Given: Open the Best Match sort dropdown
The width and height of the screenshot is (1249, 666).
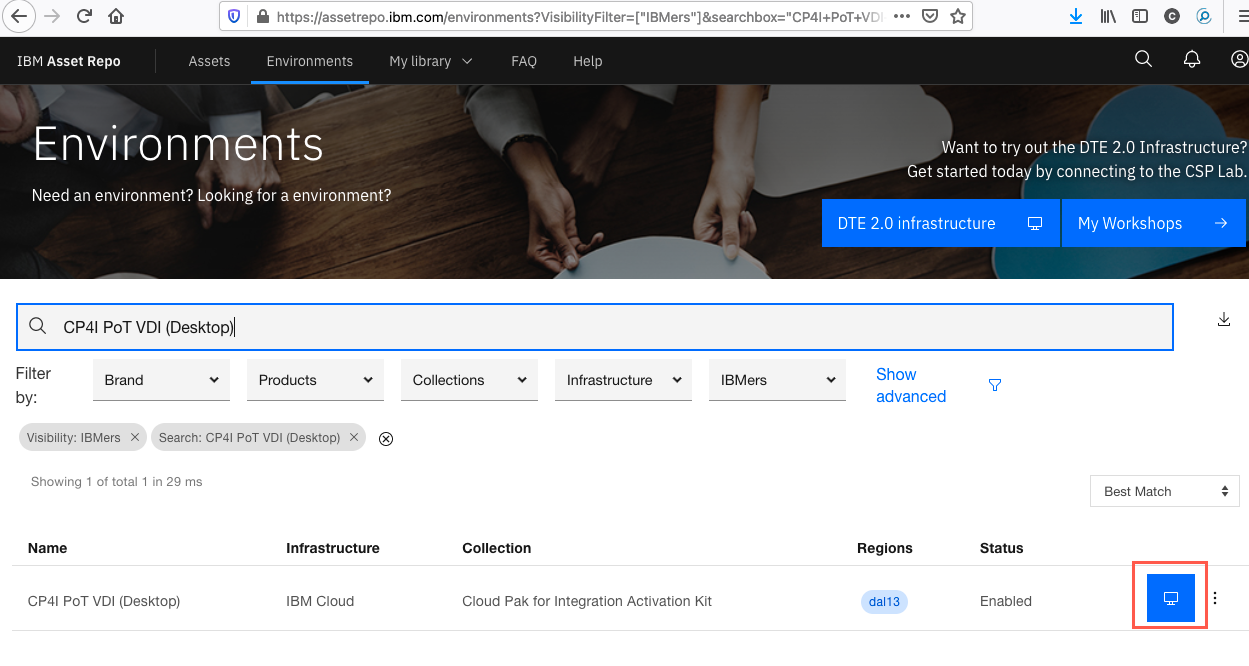Looking at the screenshot, I should (1165, 491).
